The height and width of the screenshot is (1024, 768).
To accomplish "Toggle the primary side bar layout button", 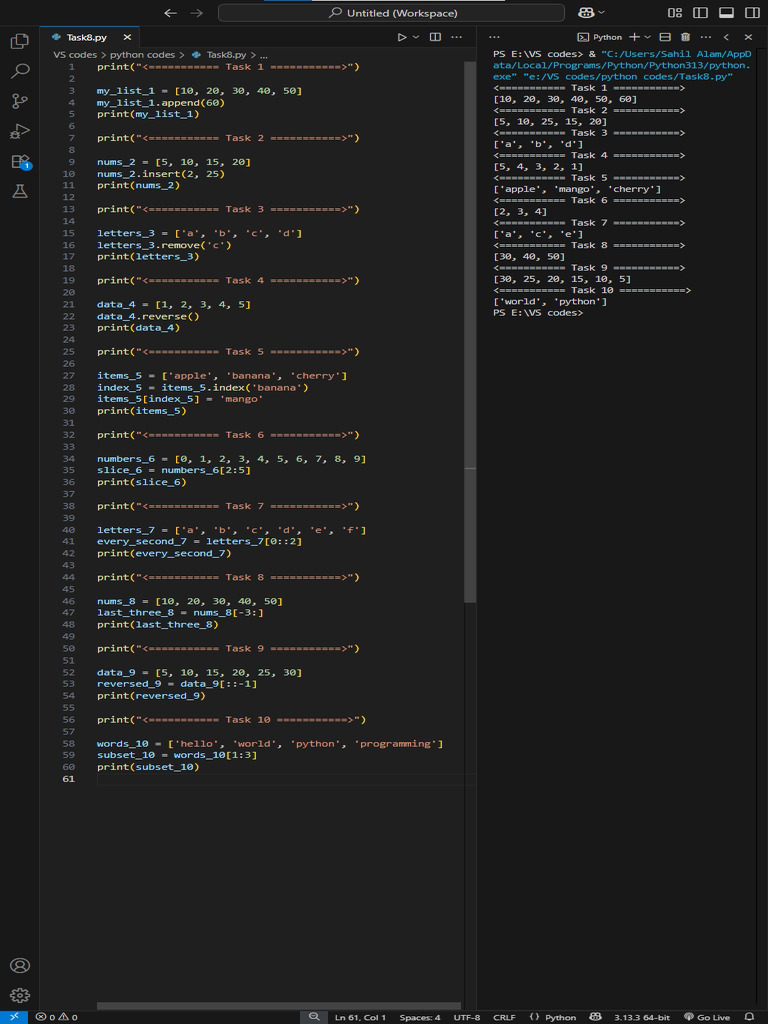I will point(700,13).
